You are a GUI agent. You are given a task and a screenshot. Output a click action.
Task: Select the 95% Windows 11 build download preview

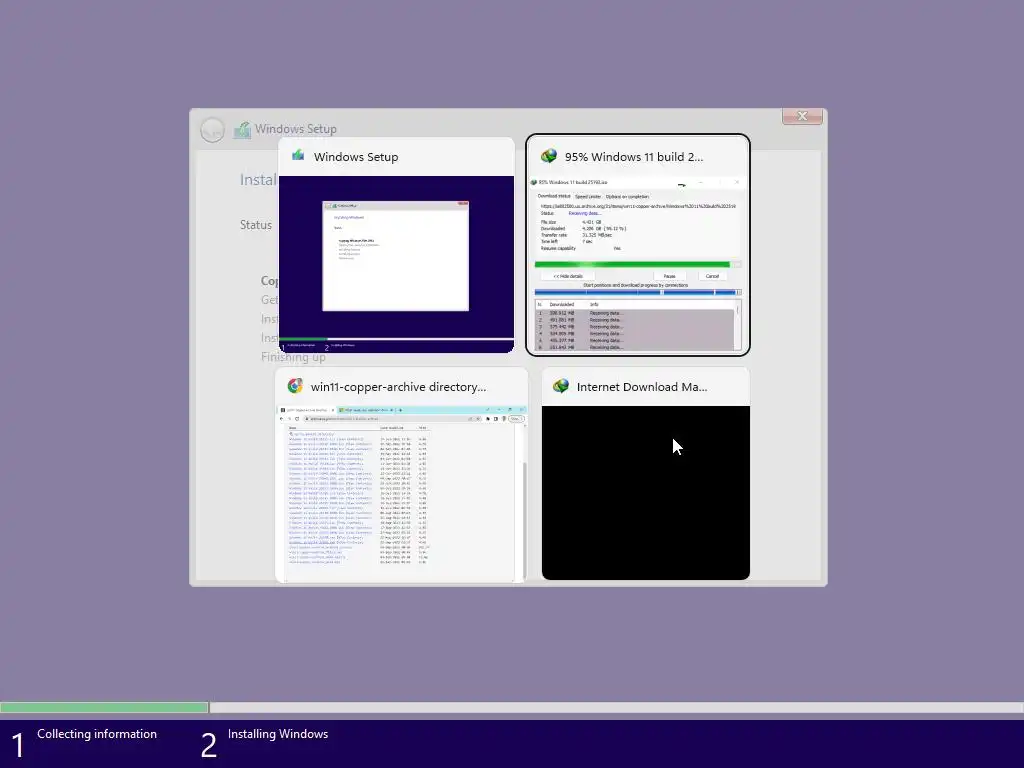point(638,264)
